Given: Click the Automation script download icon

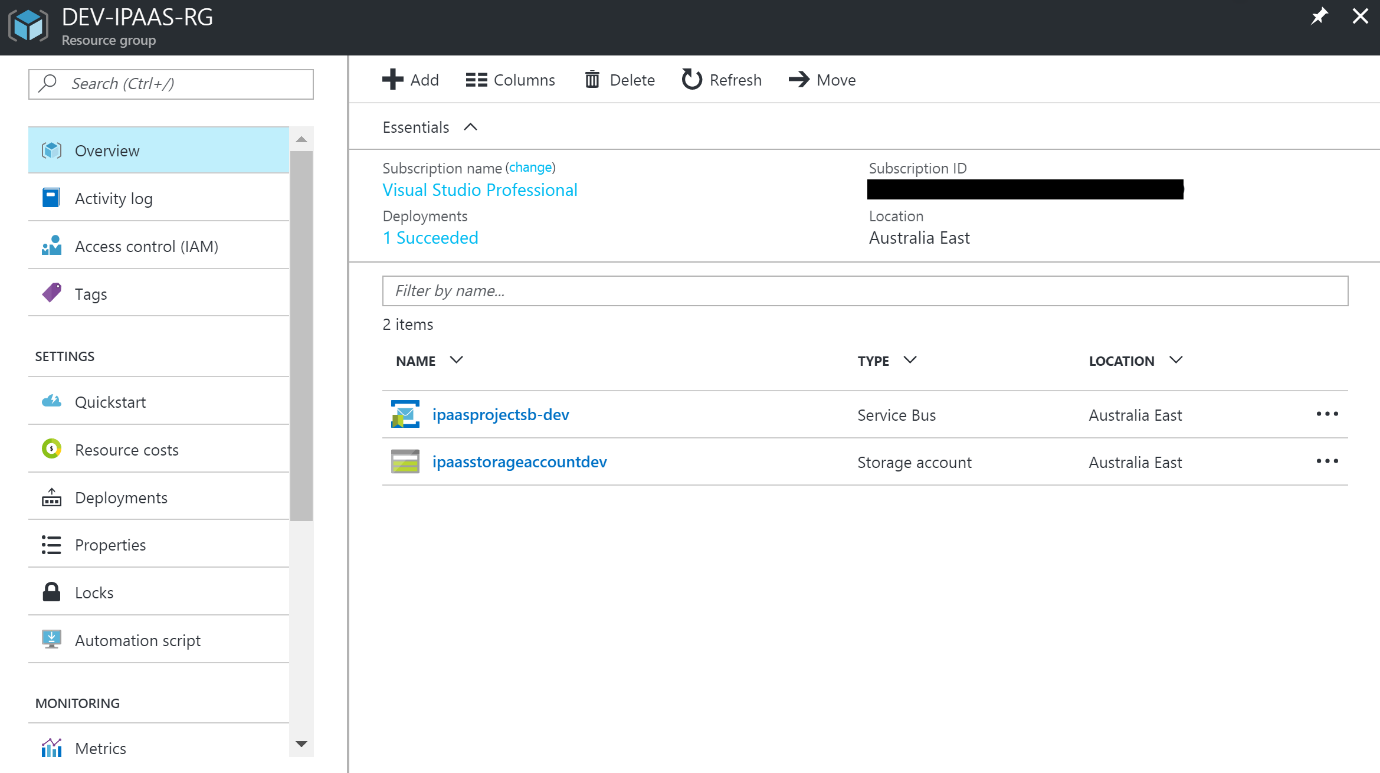Looking at the screenshot, I should point(51,640).
